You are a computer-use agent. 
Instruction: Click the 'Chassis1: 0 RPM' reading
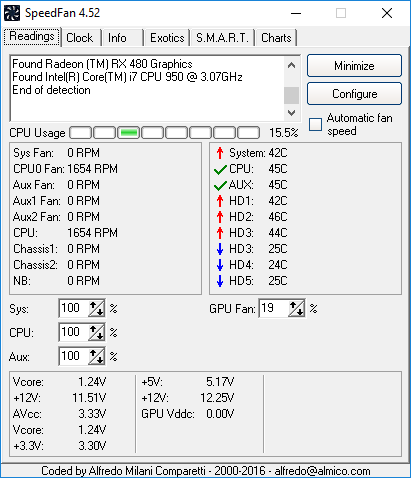coord(56,249)
